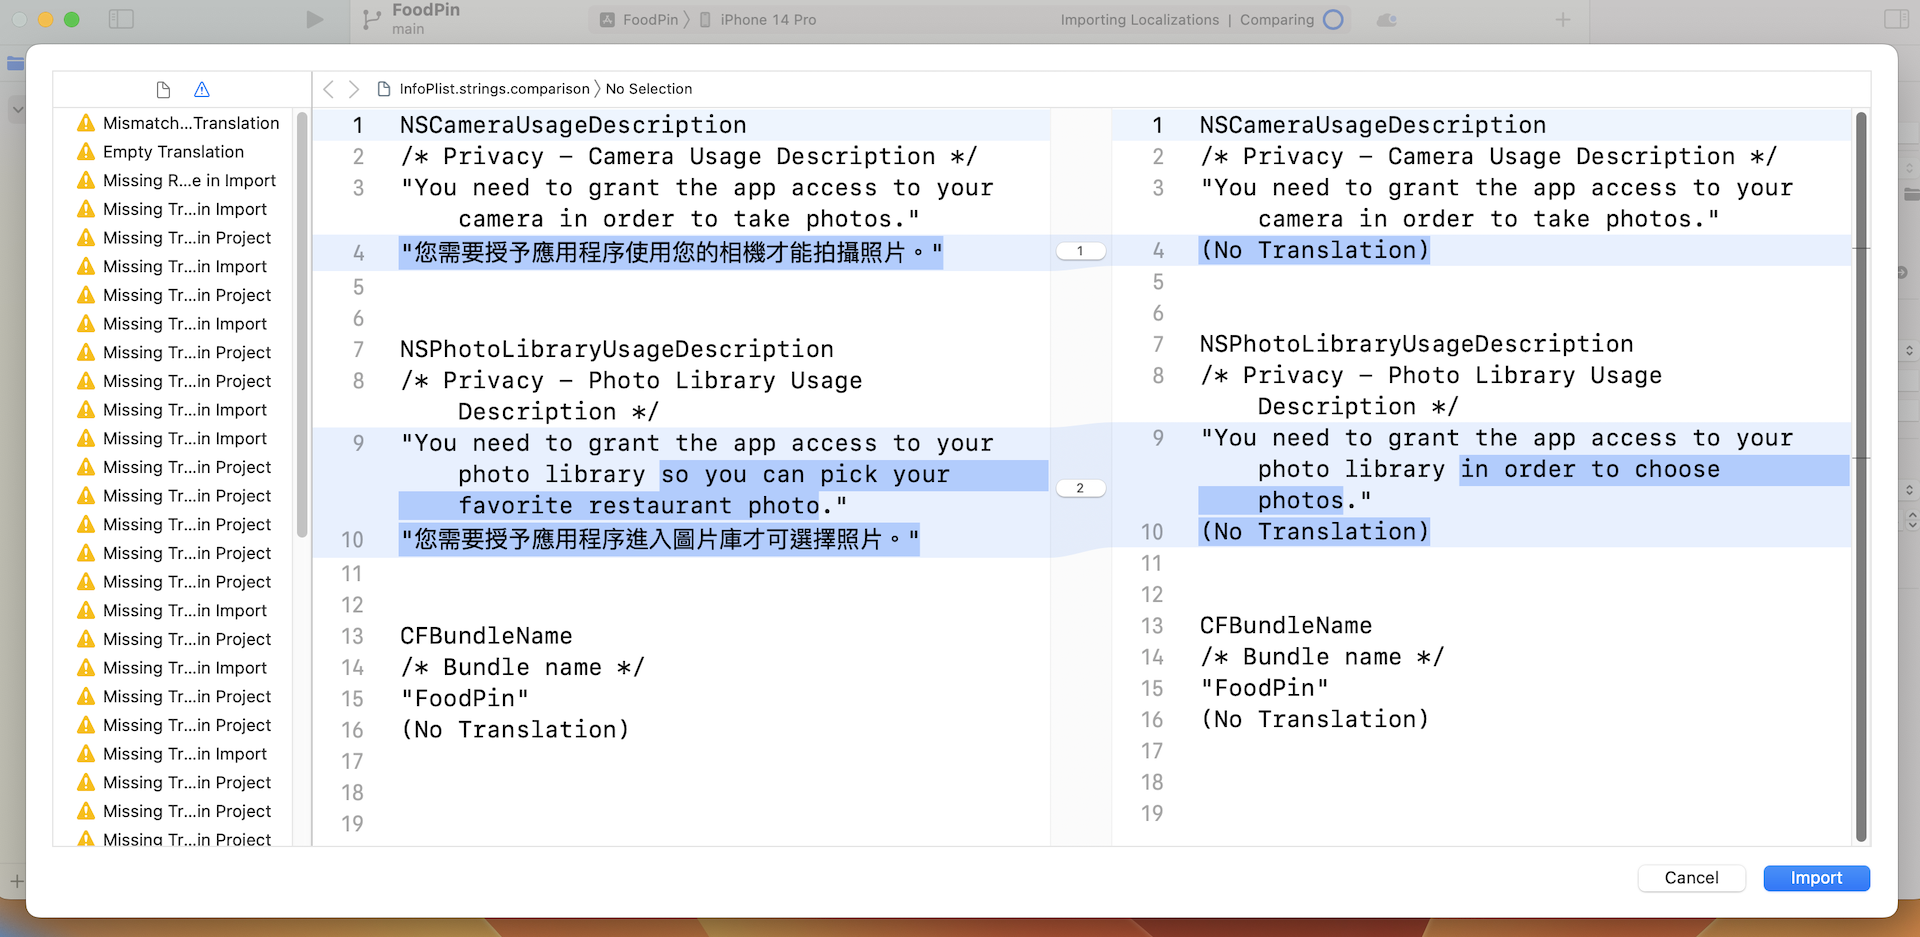
Task: Toggle the navigator sidebar panel icon
Action: click(x=121, y=19)
